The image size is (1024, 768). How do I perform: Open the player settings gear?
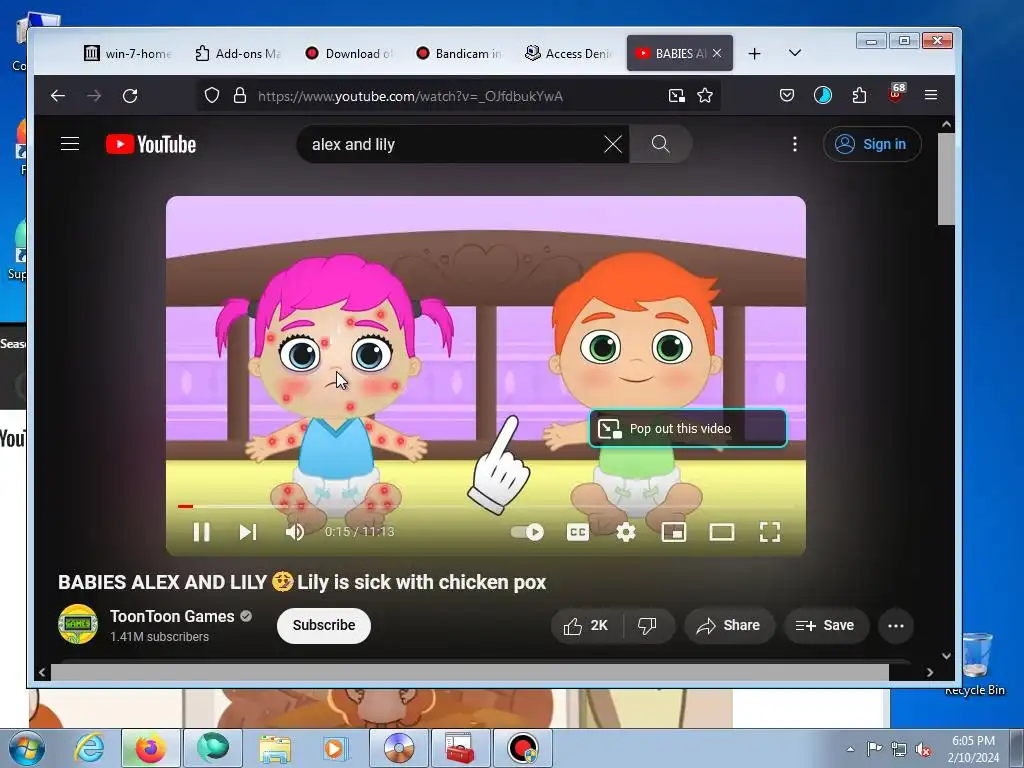pyautogui.click(x=626, y=532)
